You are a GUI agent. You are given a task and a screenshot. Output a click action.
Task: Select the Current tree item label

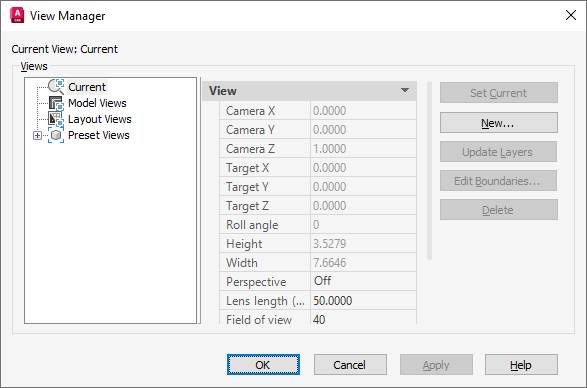pos(87,87)
